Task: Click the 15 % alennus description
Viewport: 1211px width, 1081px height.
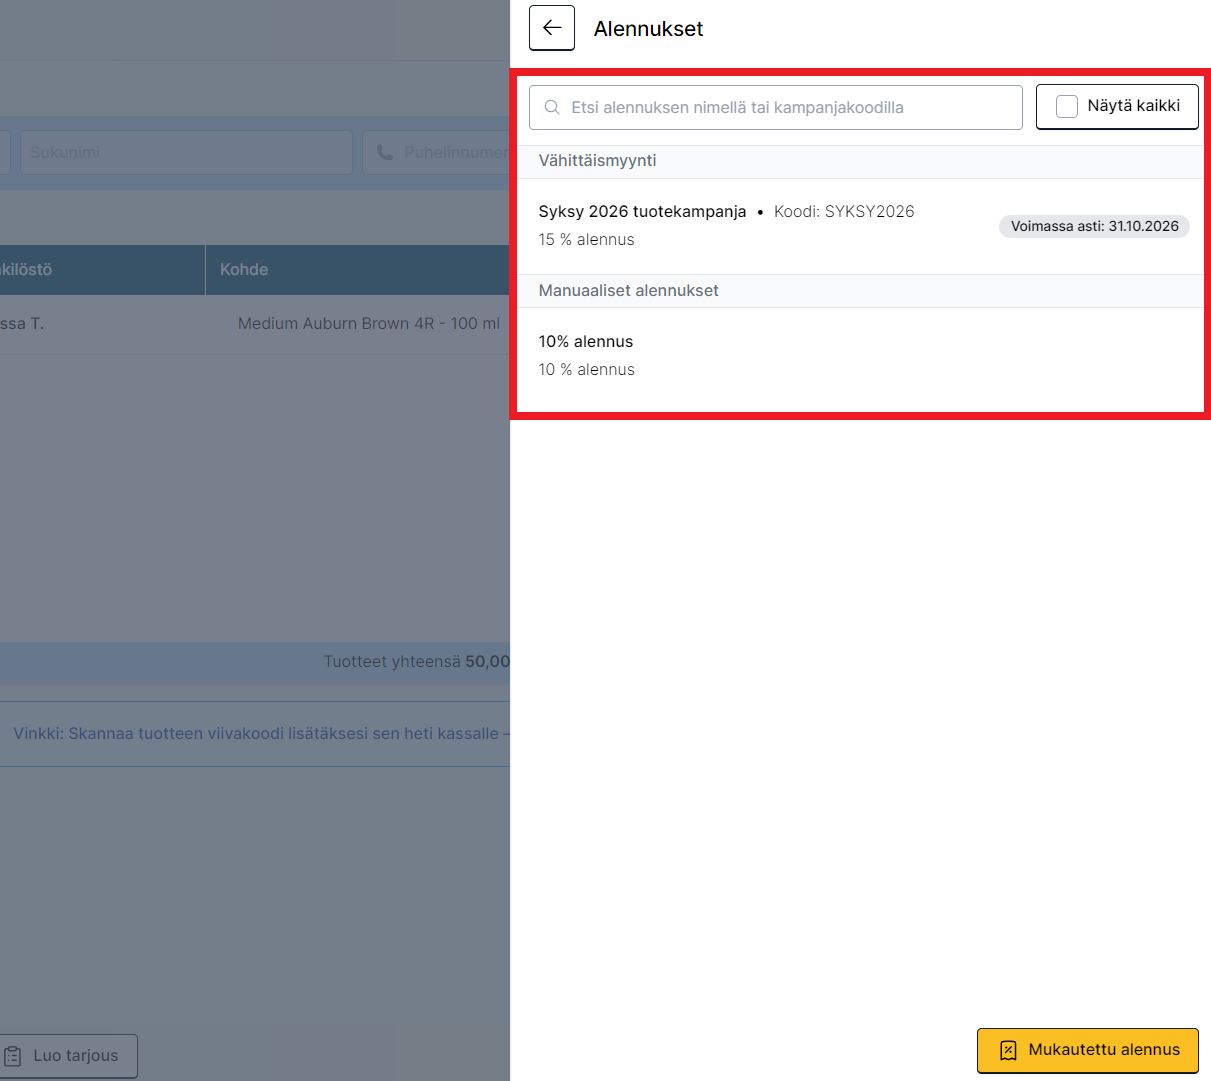Action: click(587, 239)
